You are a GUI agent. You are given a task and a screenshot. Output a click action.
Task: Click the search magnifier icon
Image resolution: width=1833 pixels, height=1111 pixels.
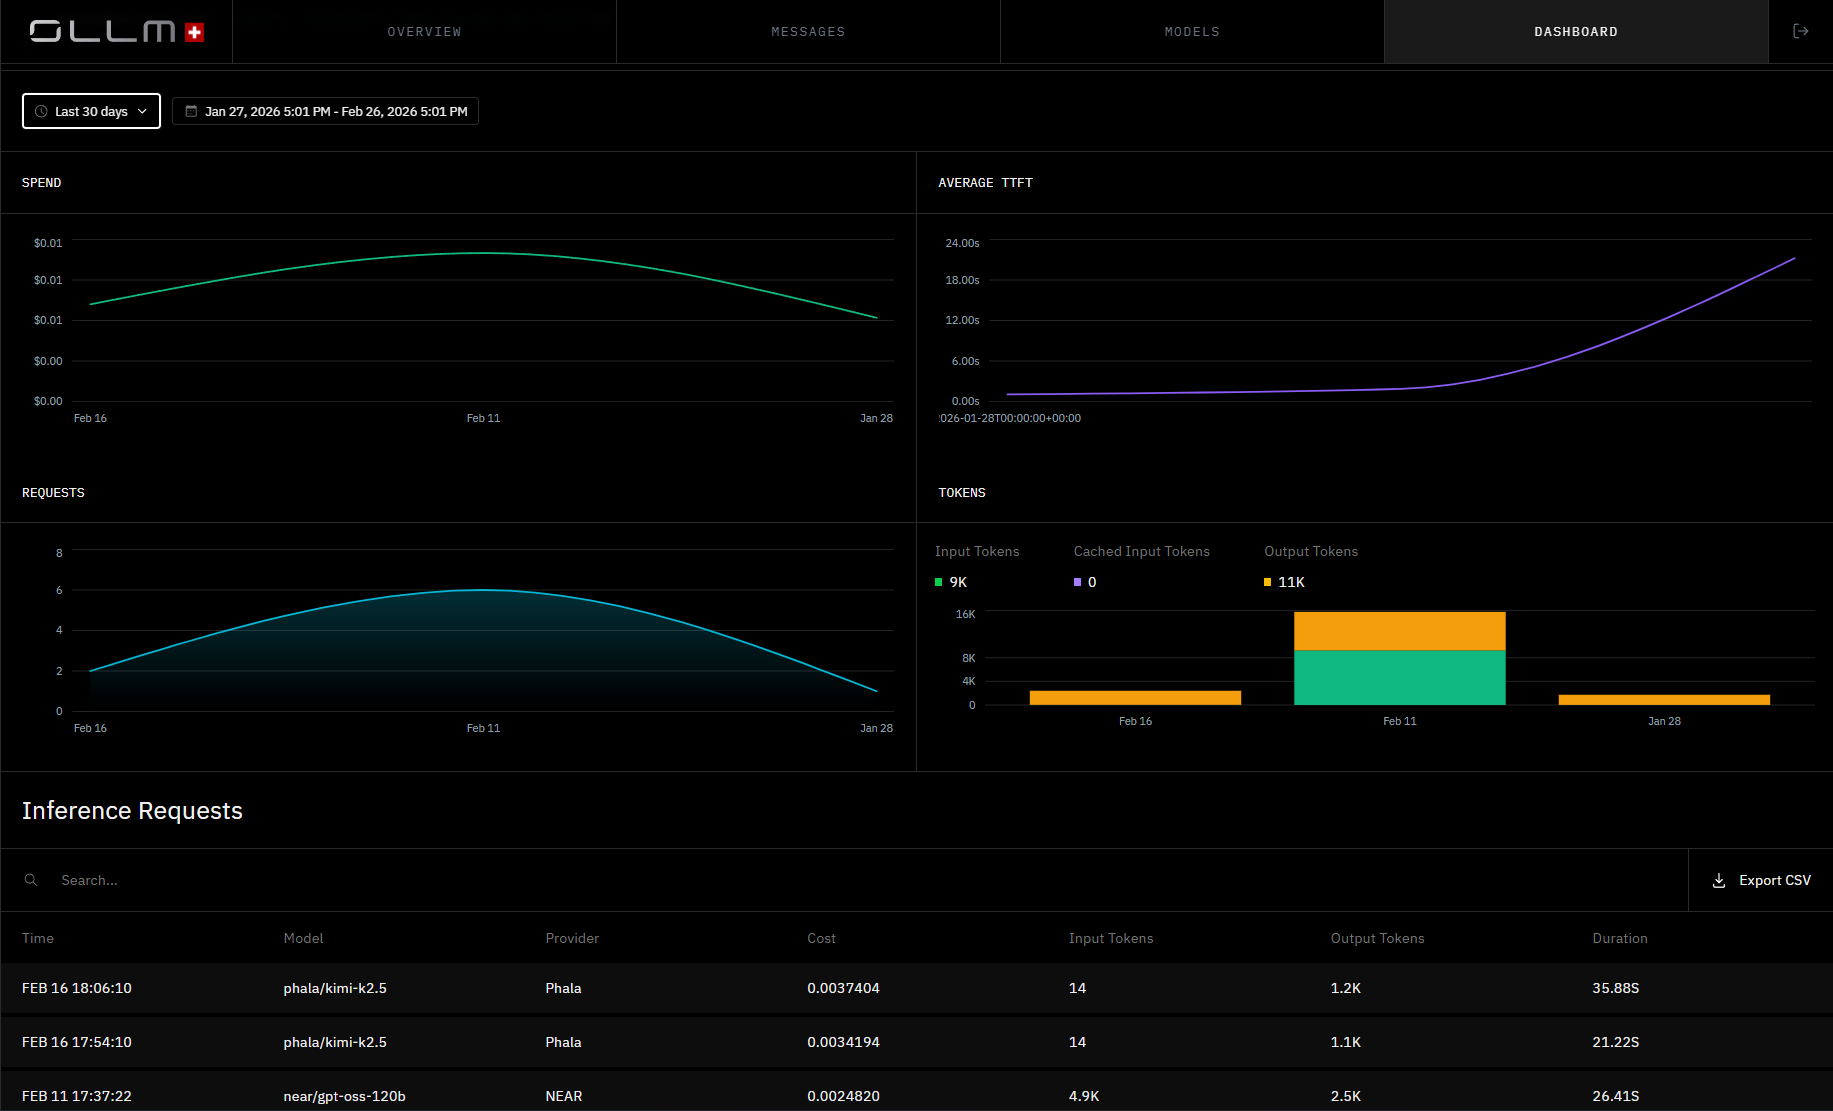pyautogui.click(x=31, y=880)
